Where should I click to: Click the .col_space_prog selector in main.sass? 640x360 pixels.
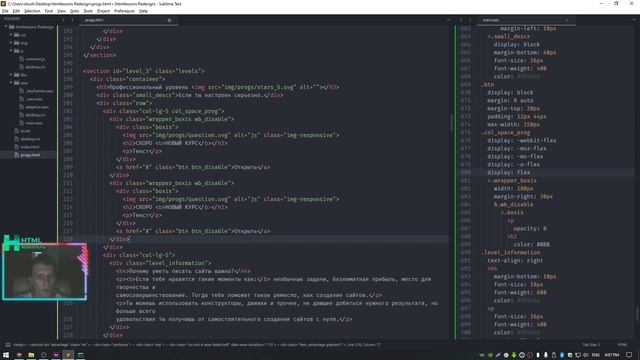(505, 133)
